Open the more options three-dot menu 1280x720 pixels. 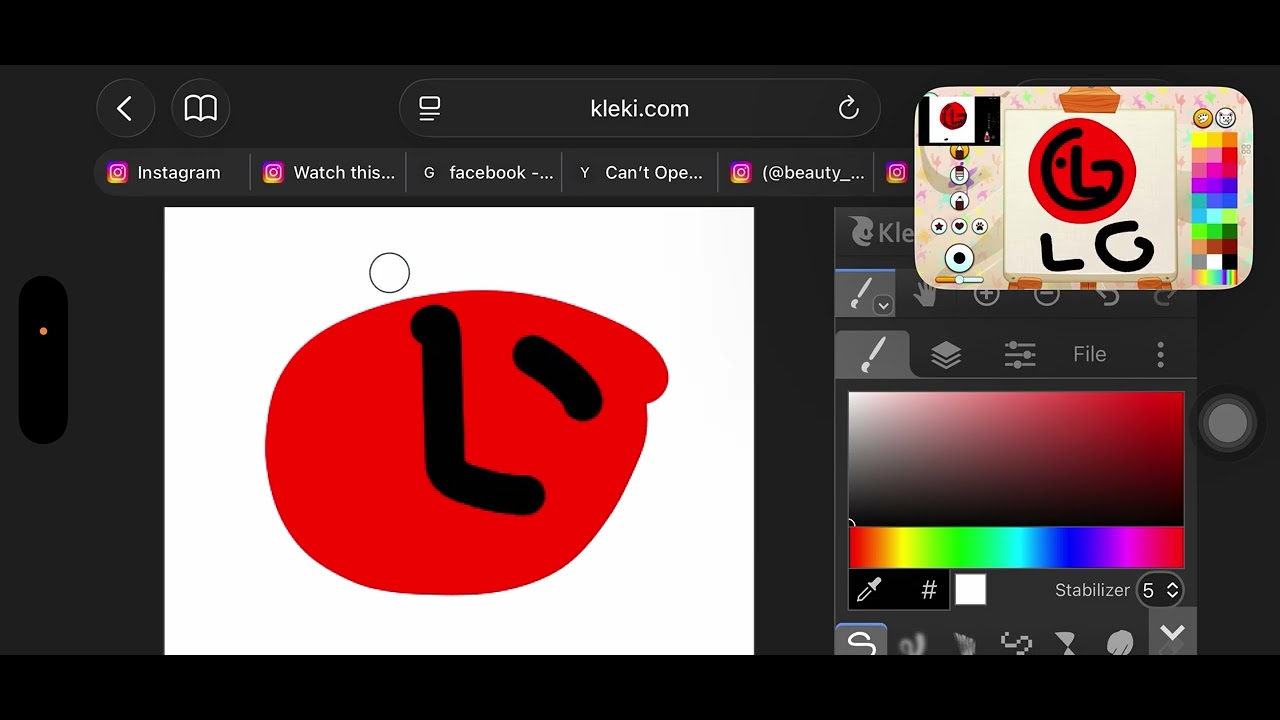pyautogui.click(x=1160, y=355)
